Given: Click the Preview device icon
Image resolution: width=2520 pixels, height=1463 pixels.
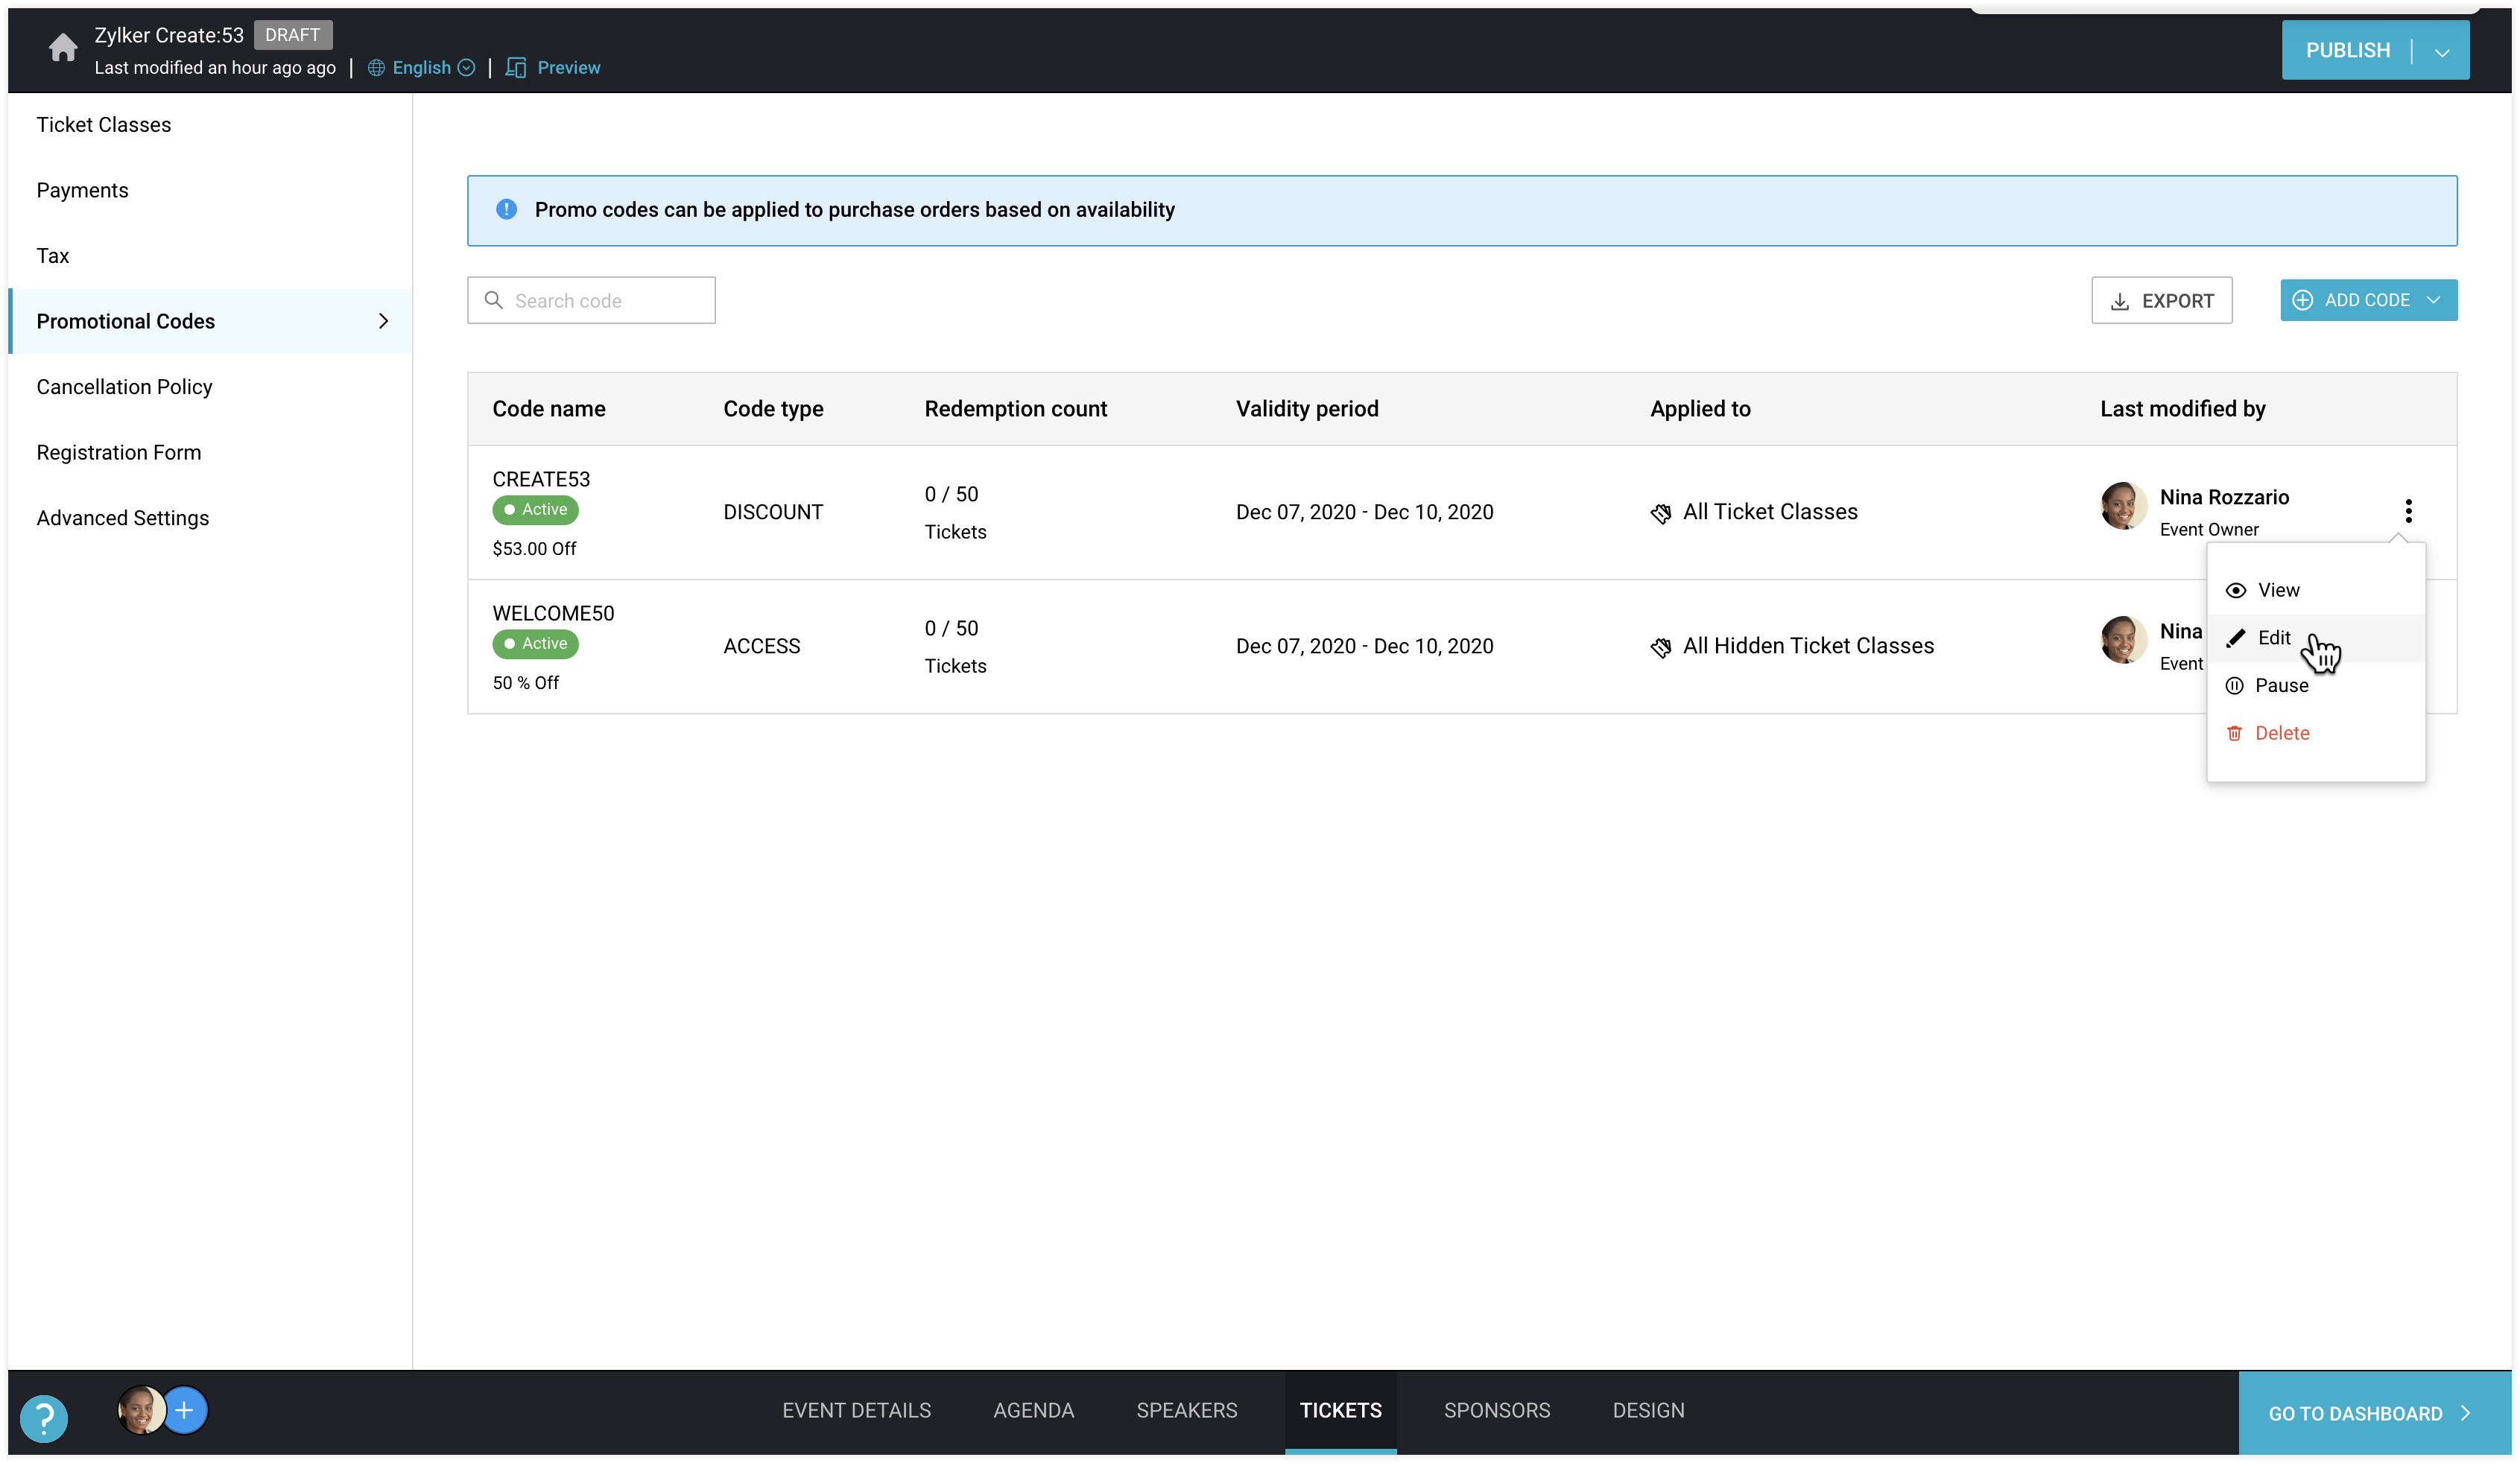Looking at the screenshot, I should pos(516,67).
